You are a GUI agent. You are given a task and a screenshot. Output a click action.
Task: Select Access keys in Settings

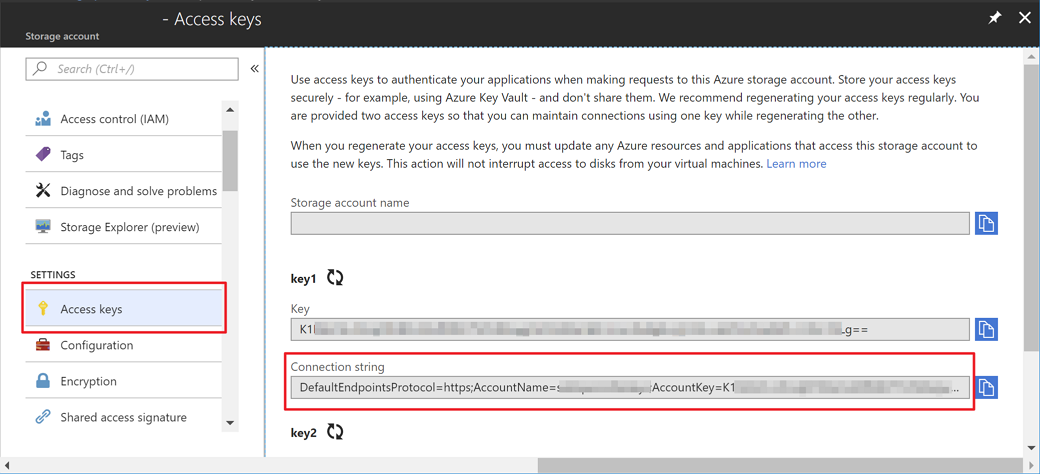pos(91,309)
